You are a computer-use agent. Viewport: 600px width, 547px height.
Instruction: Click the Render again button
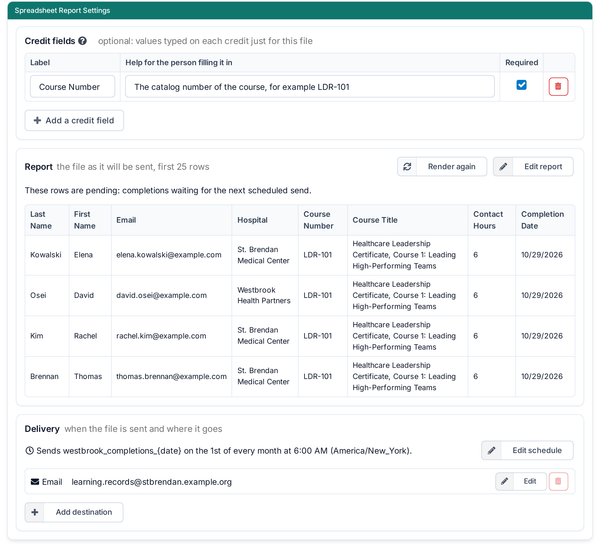(442, 167)
